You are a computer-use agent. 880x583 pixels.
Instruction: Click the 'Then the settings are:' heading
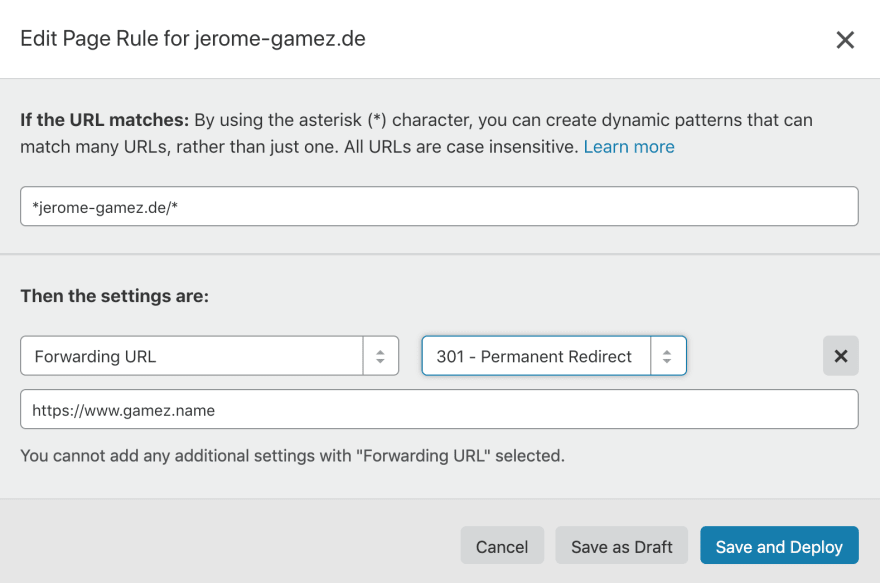point(114,296)
